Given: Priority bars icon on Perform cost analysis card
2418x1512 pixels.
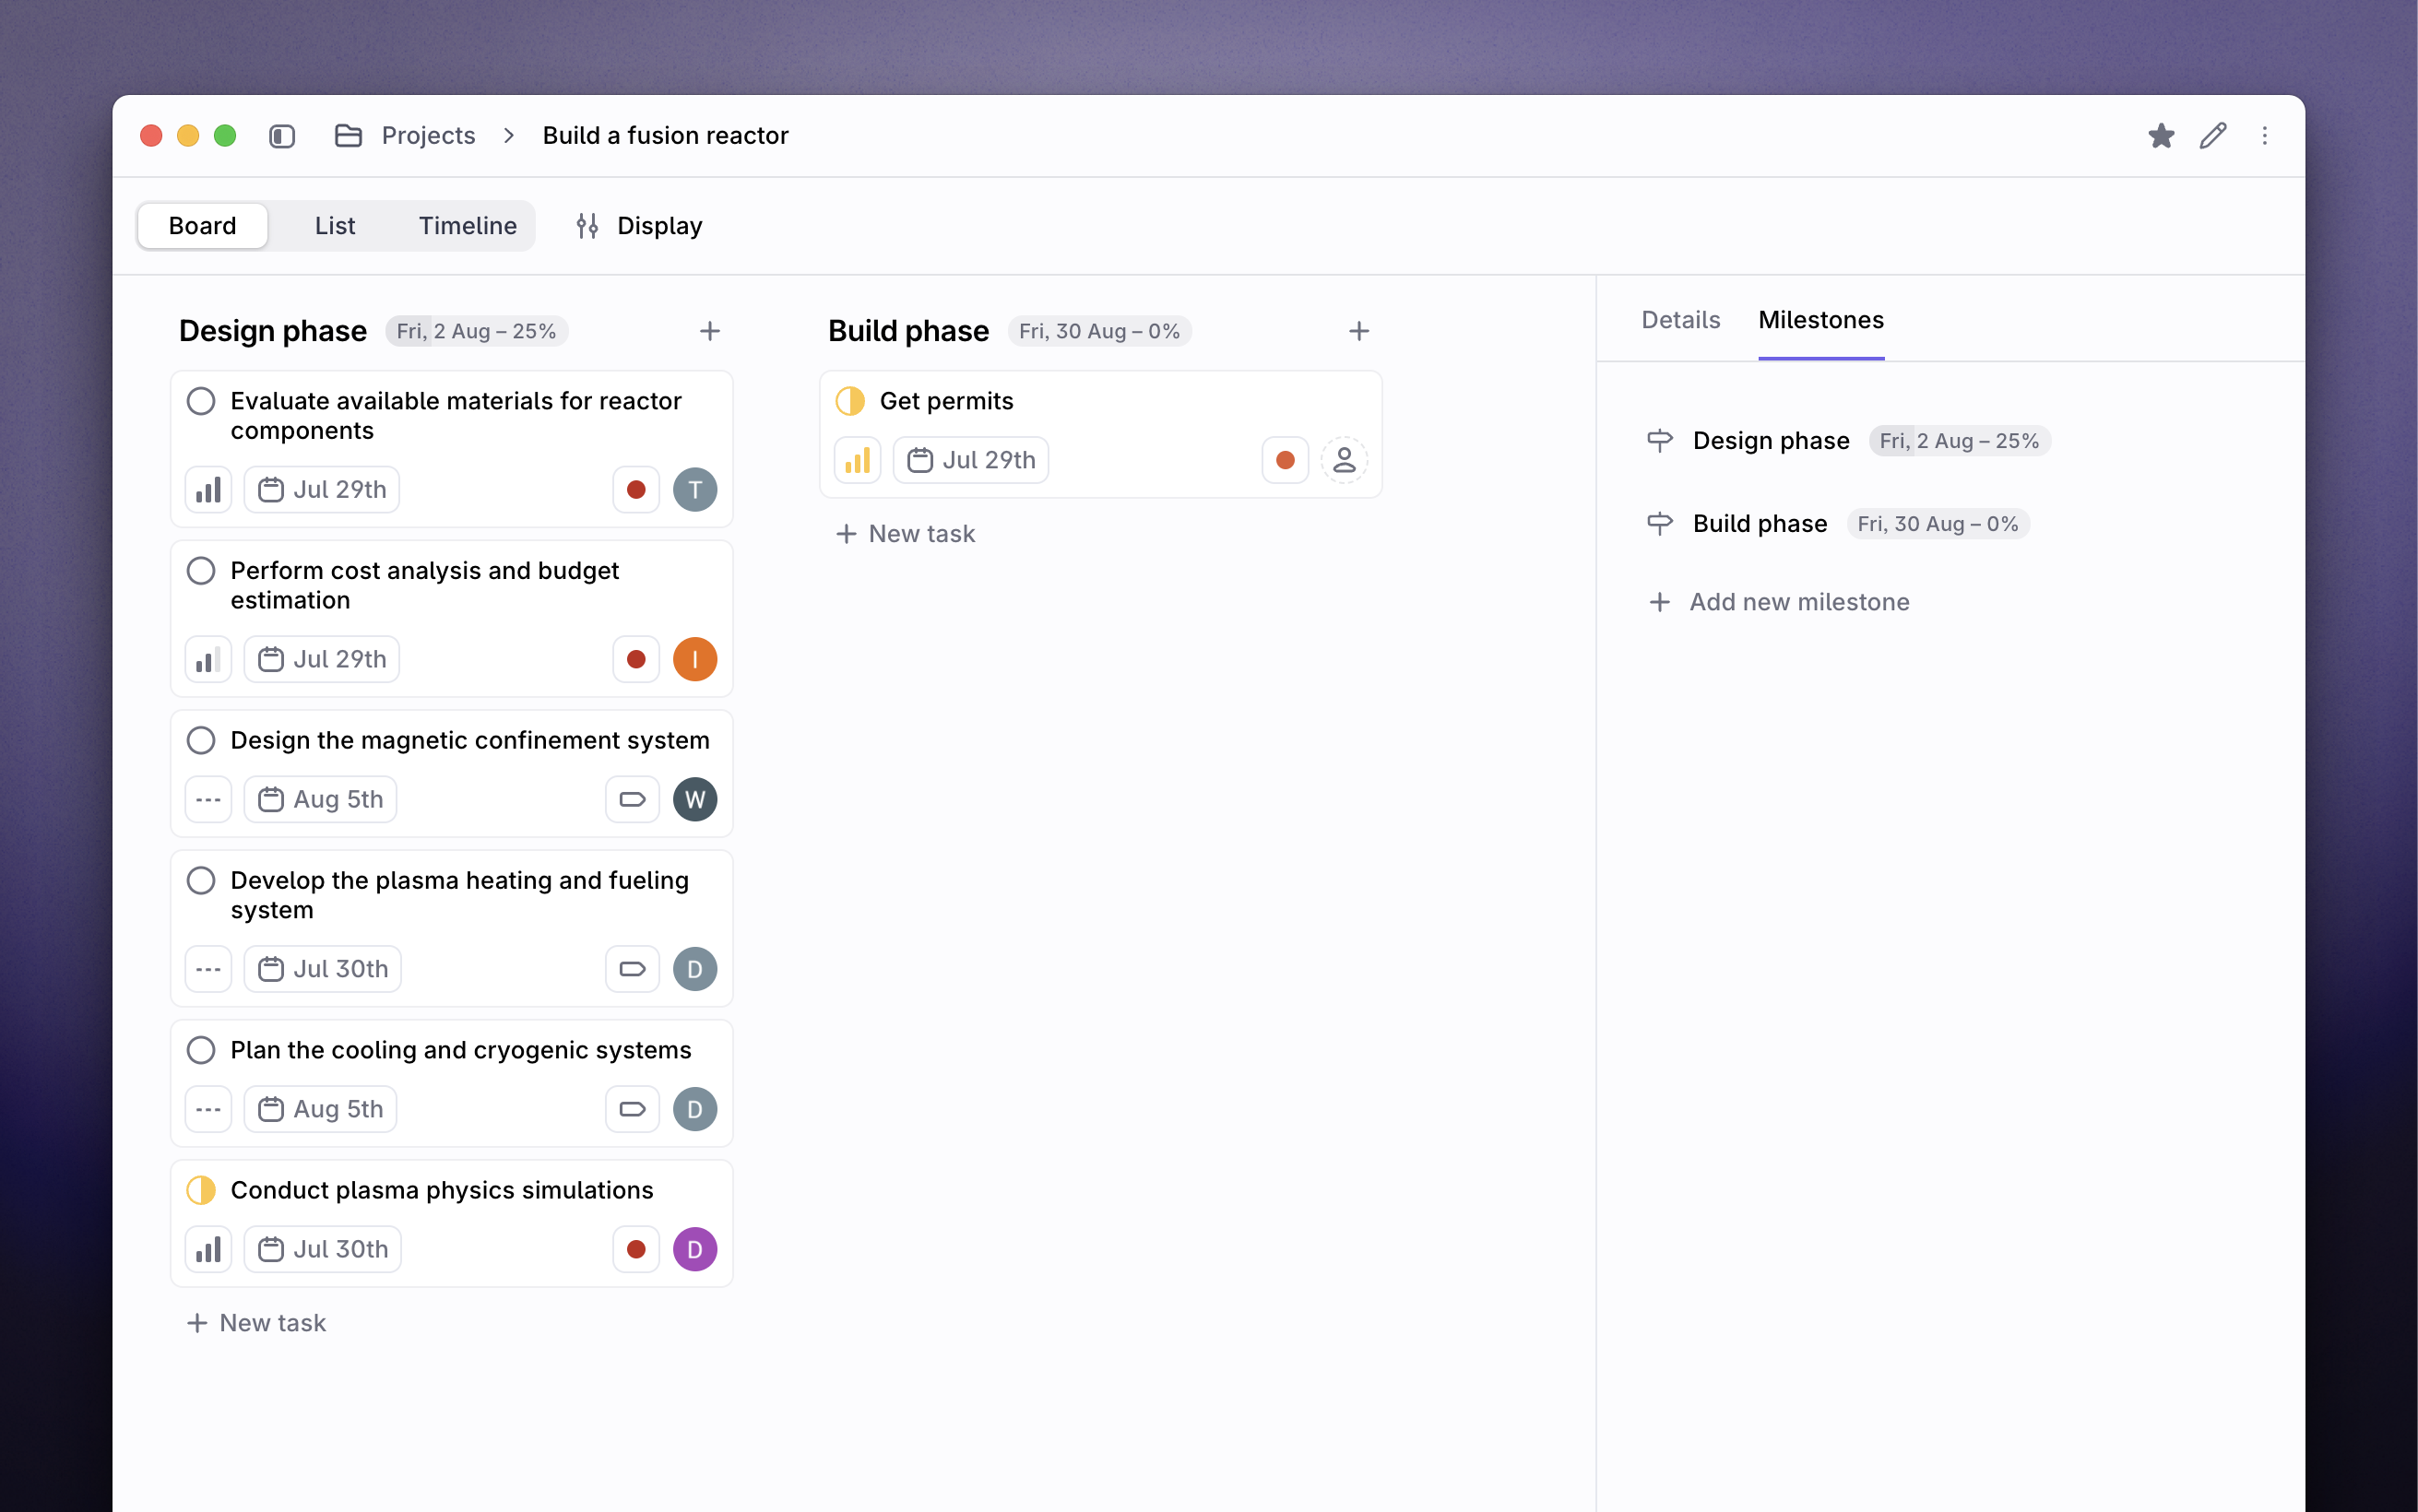Looking at the screenshot, I should pos(208,660).
